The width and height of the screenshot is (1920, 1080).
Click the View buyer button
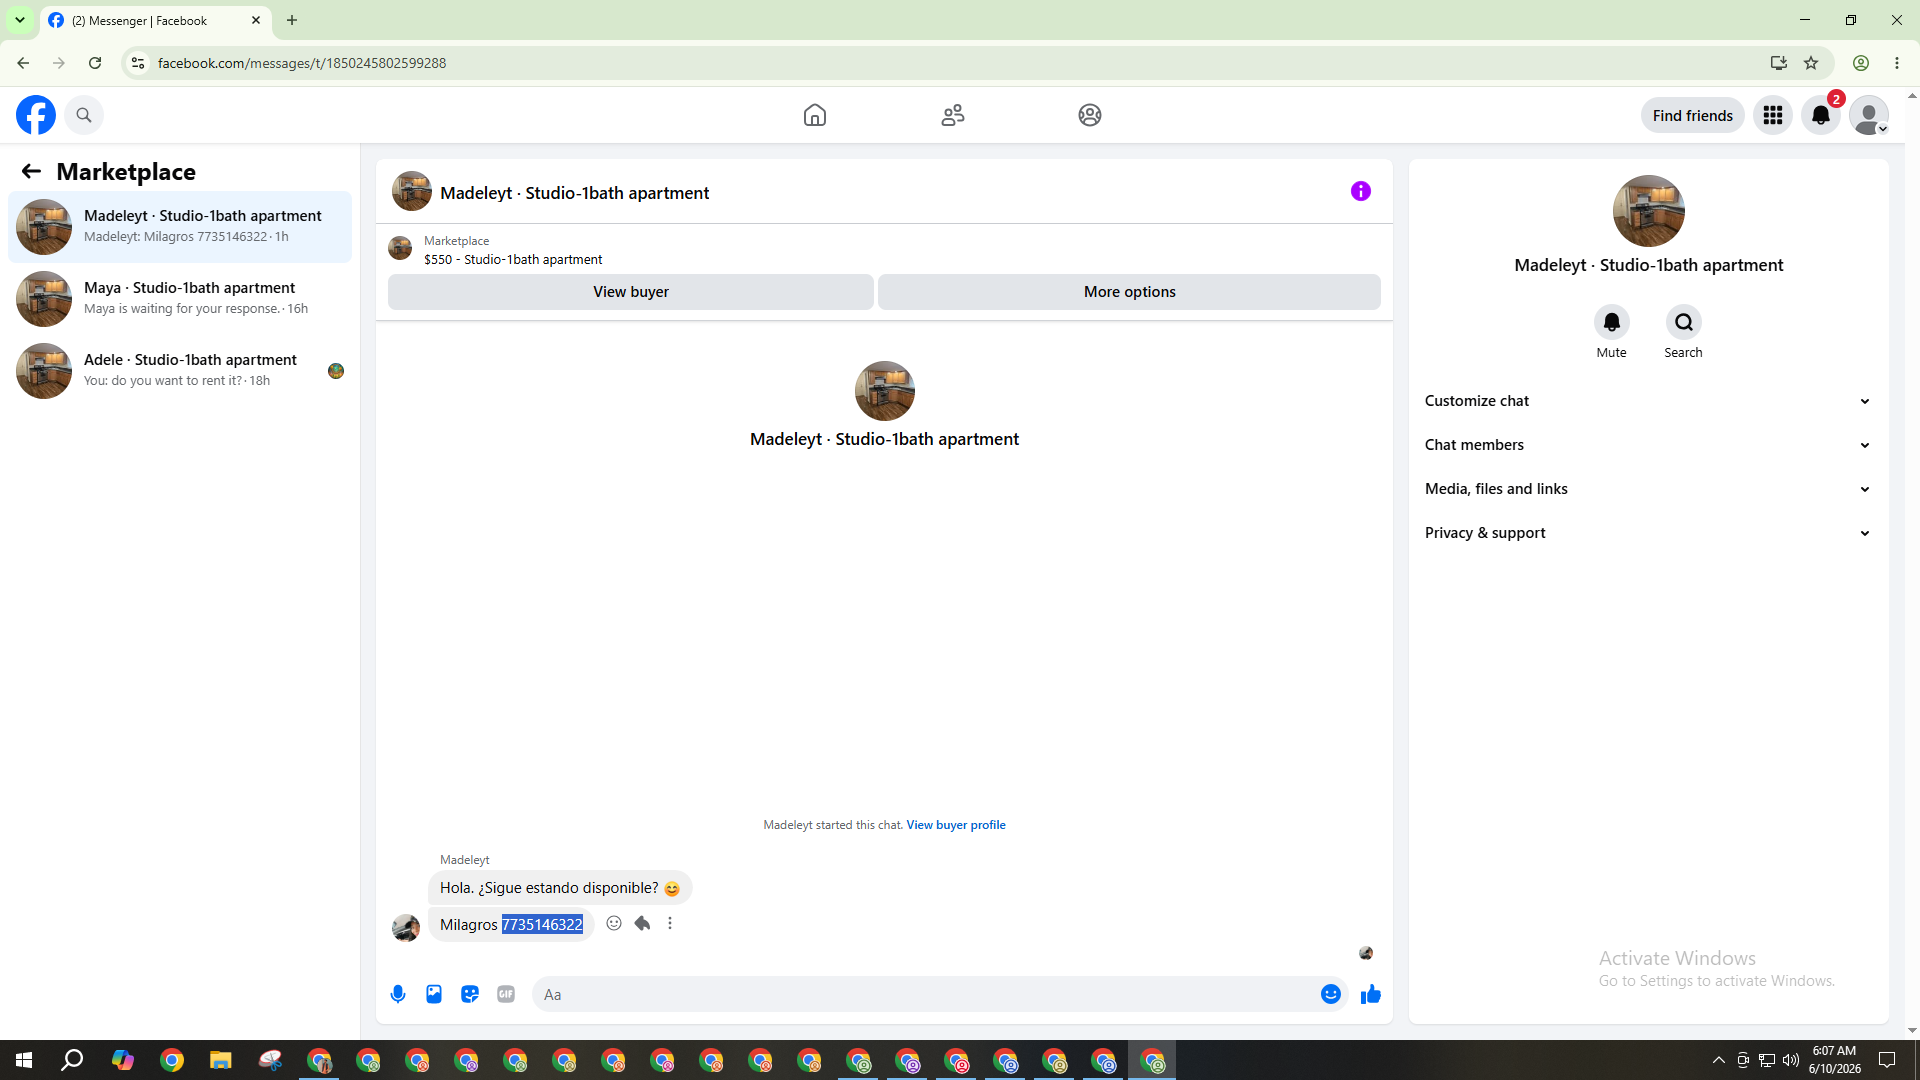(x=631, y=292)
